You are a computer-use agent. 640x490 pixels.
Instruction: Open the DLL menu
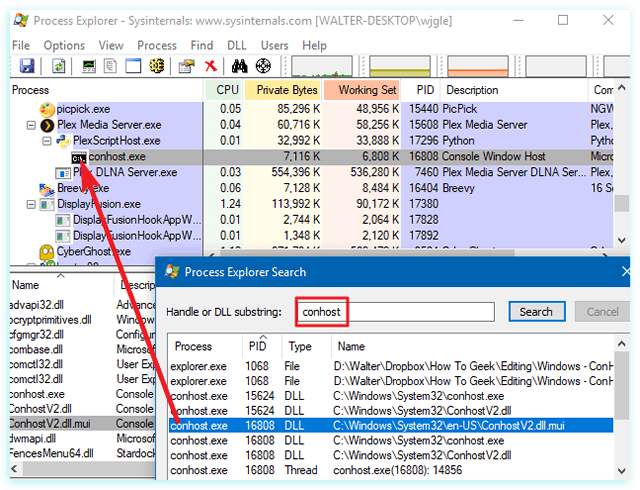pos(237,45)
